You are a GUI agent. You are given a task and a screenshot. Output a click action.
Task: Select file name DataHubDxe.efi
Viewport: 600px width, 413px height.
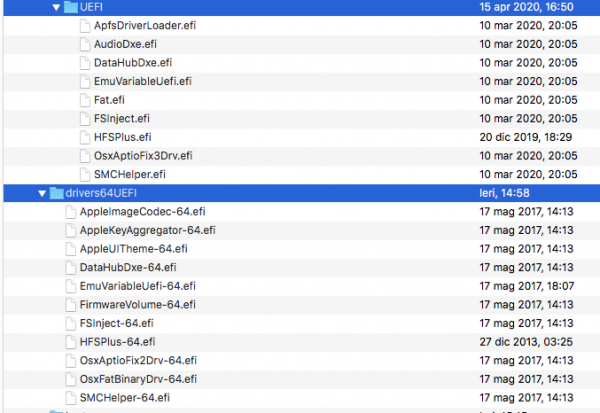click(133, 63)
